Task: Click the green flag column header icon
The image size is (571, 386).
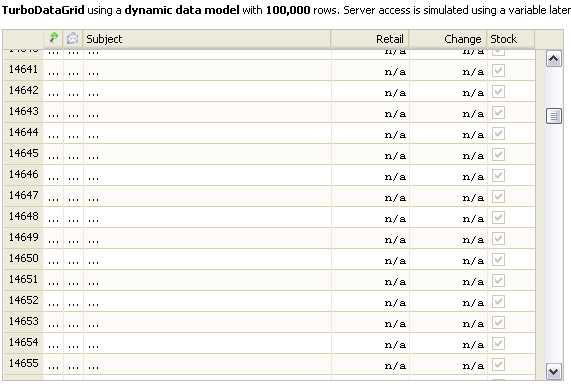Action: tap(54, 38)
